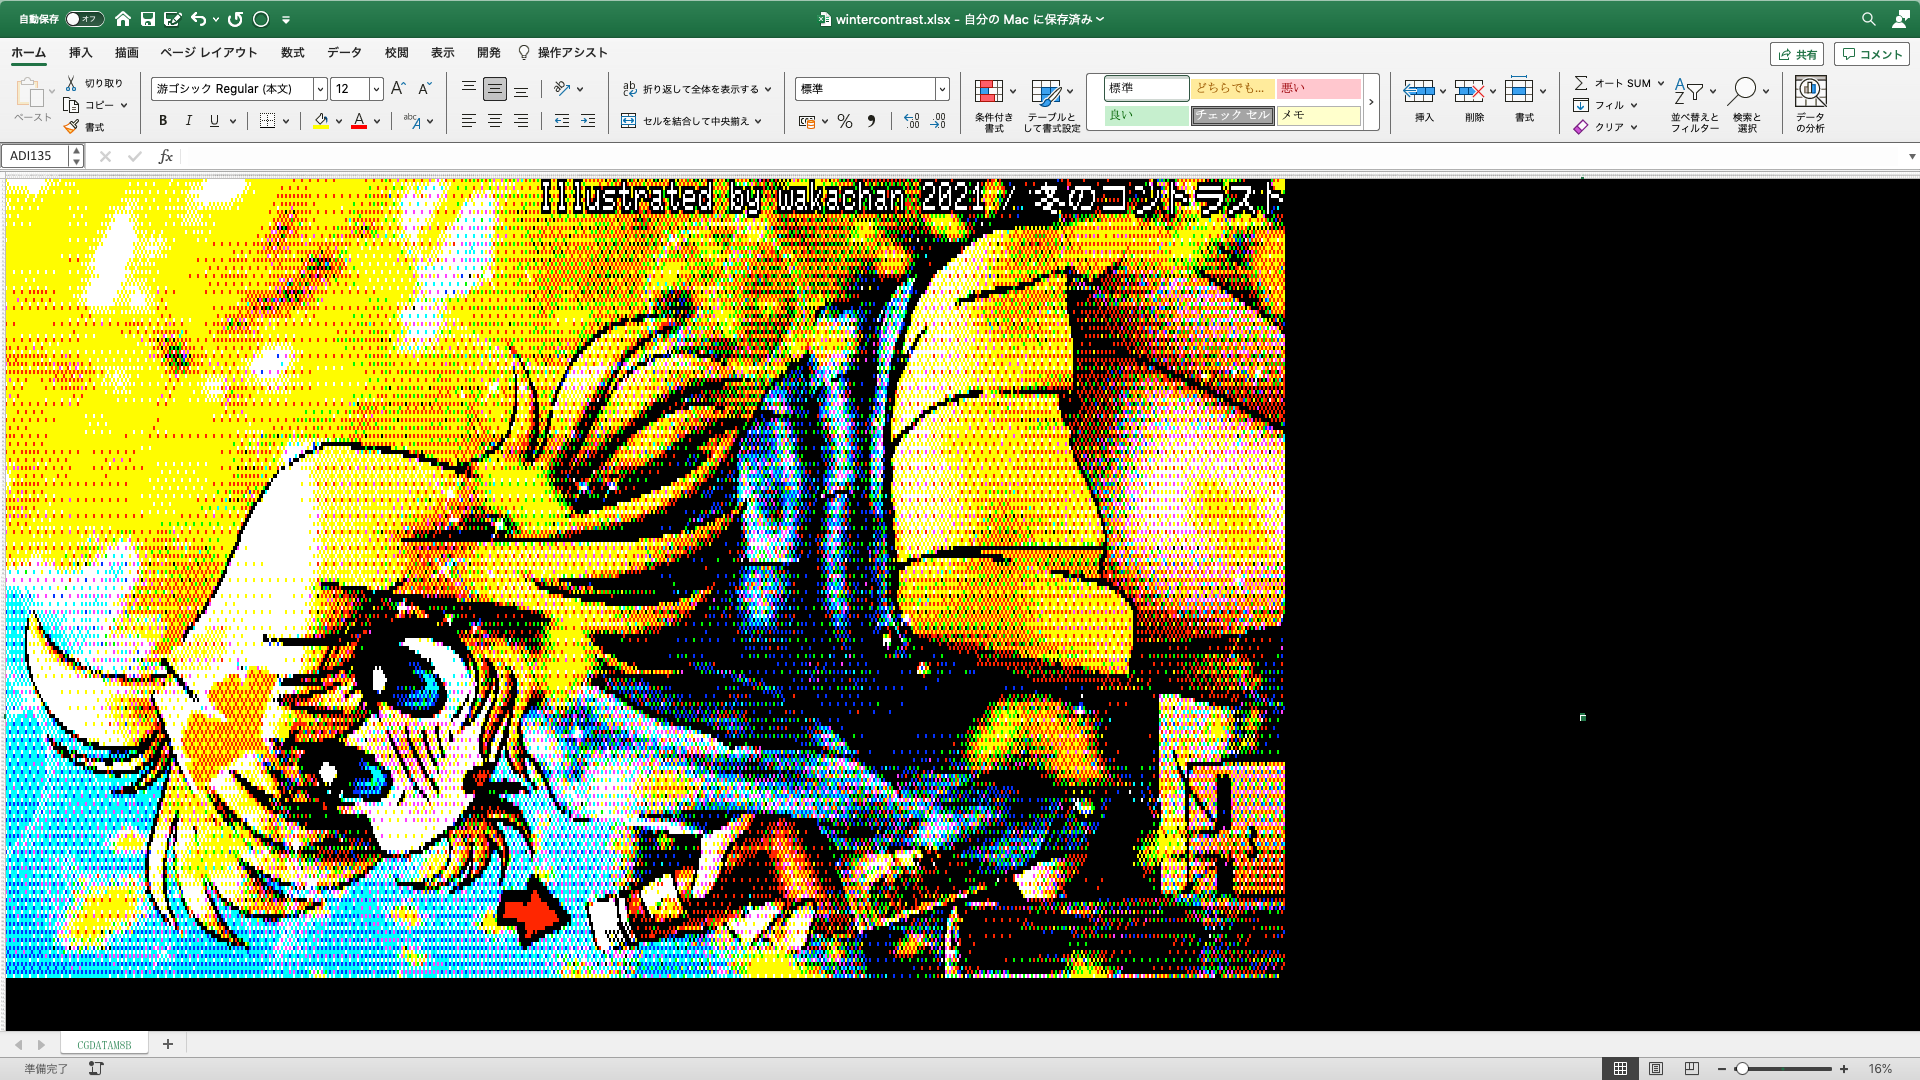This screenshot has height=1080, width=1920.
Task: Click the insert function fx icon
Action: [166, 156]
